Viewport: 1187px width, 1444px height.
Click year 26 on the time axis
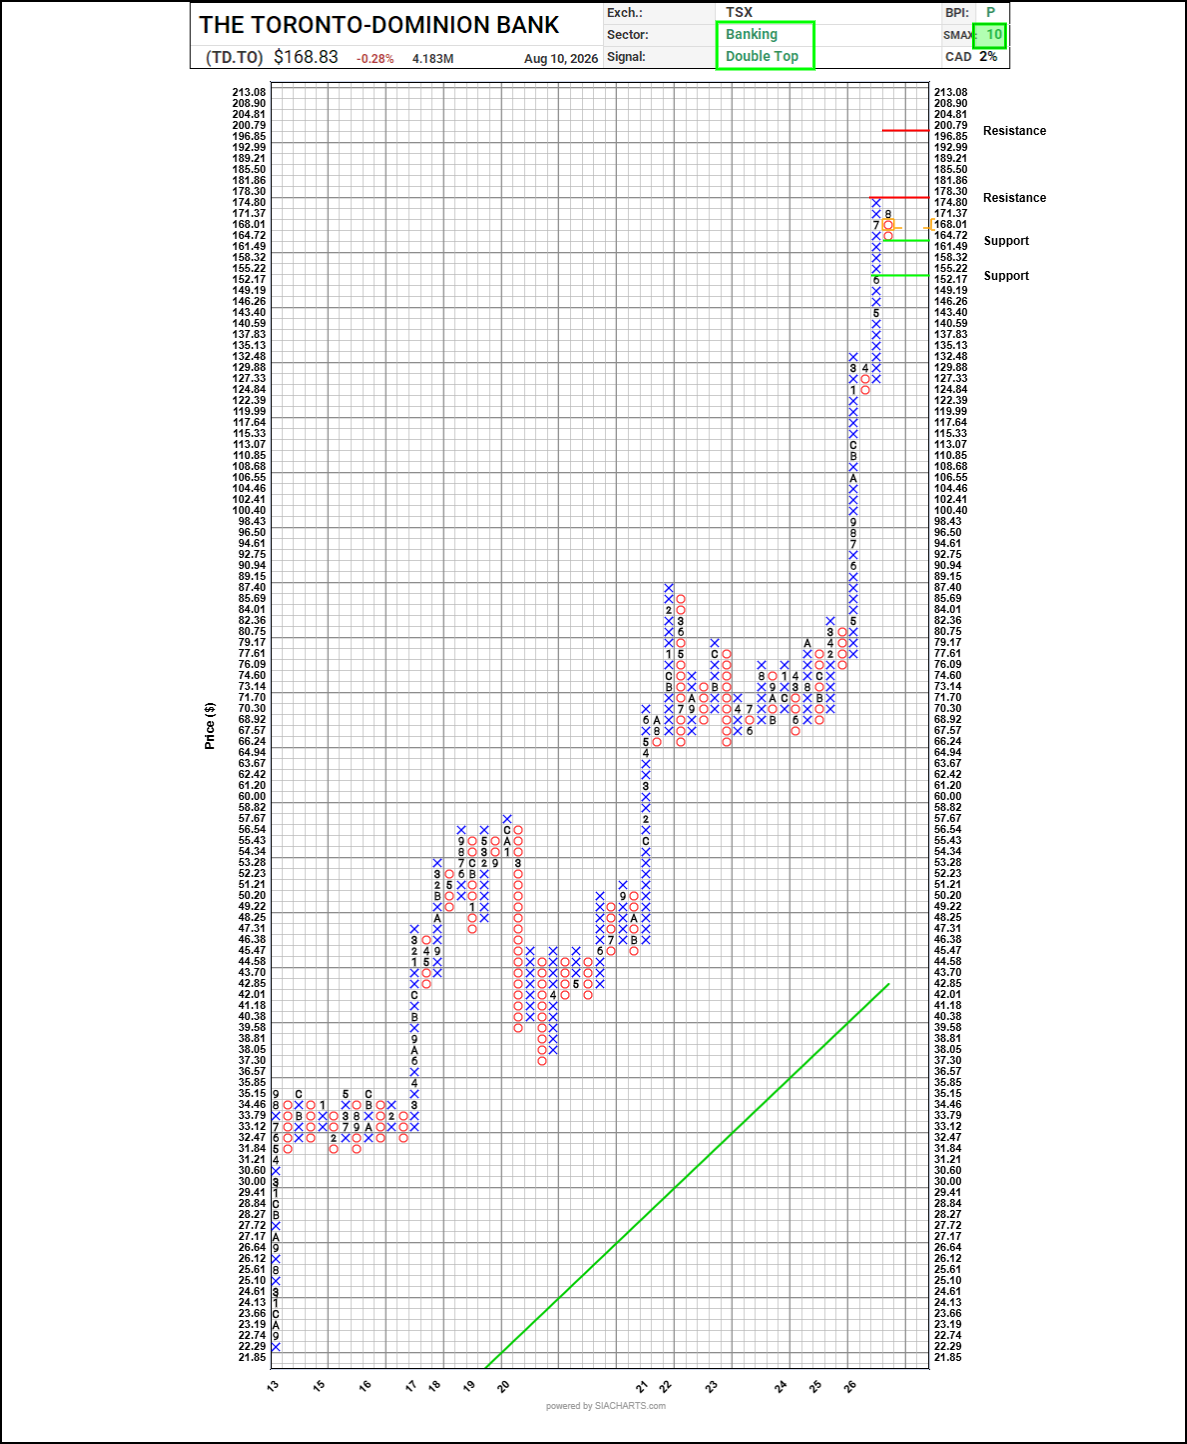849,1386
